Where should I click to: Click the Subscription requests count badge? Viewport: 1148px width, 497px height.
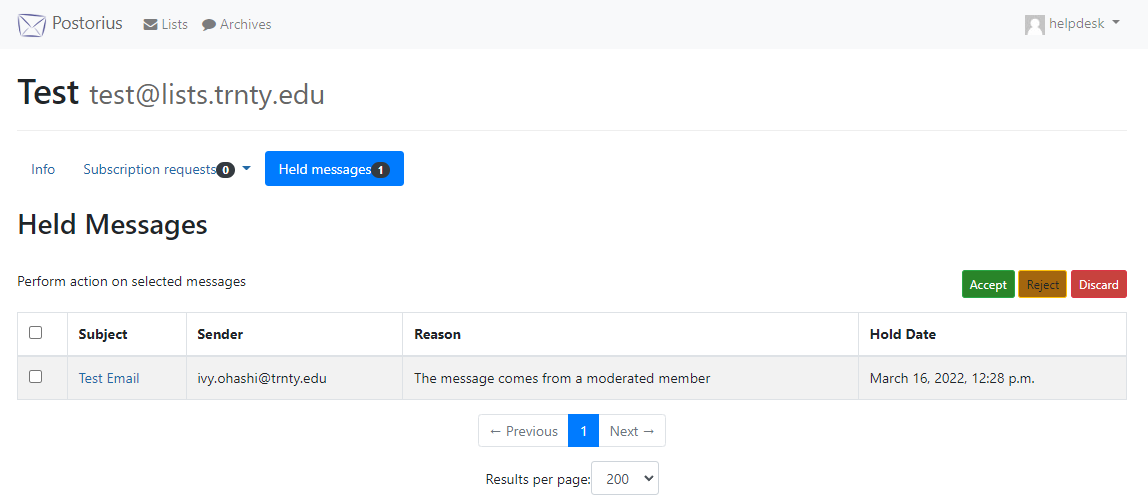(226, 170)
